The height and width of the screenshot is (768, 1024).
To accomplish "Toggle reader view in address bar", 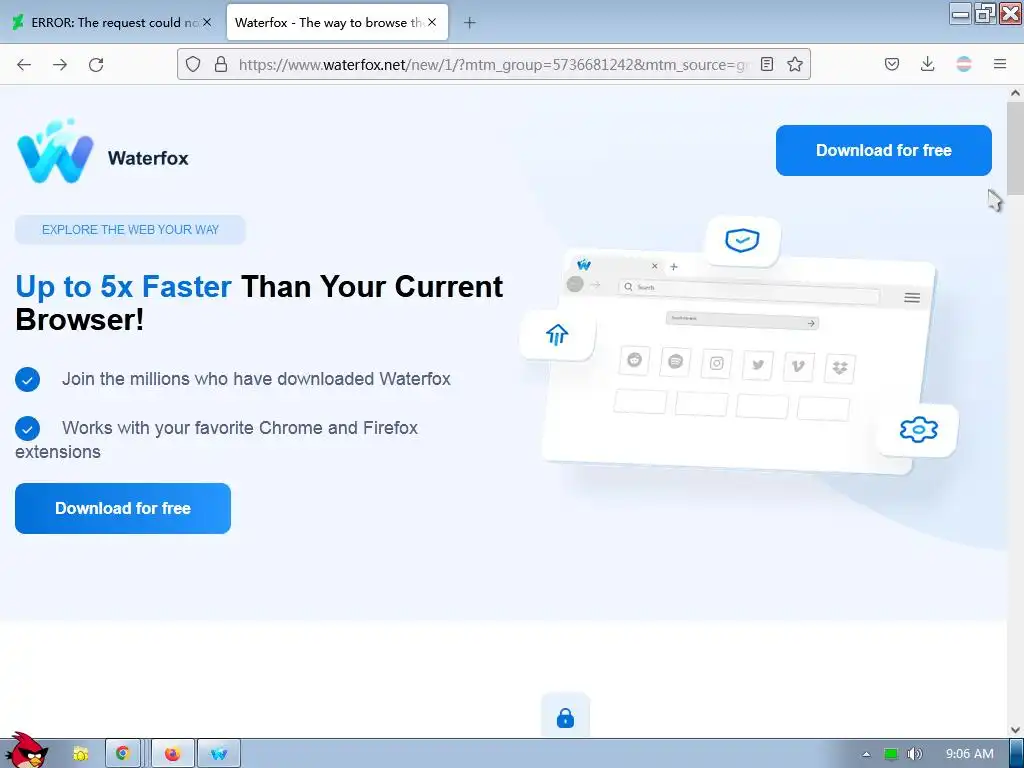I will 767,64.
